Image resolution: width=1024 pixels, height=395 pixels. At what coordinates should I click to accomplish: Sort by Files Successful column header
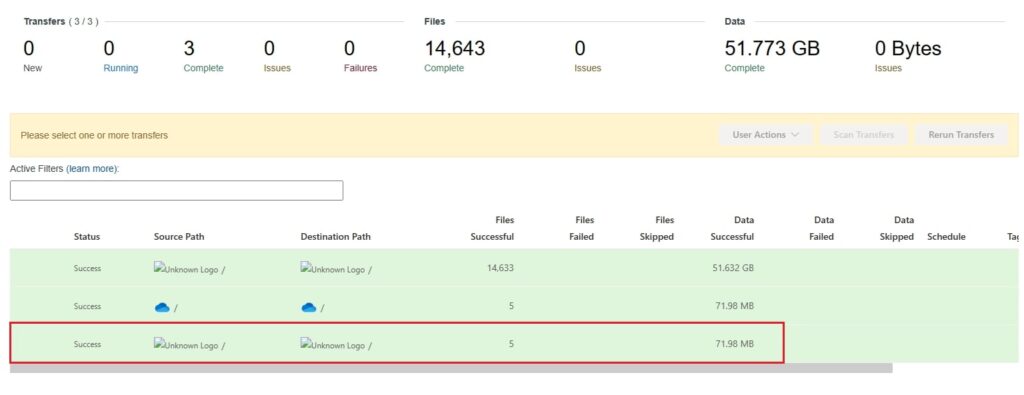492,229
